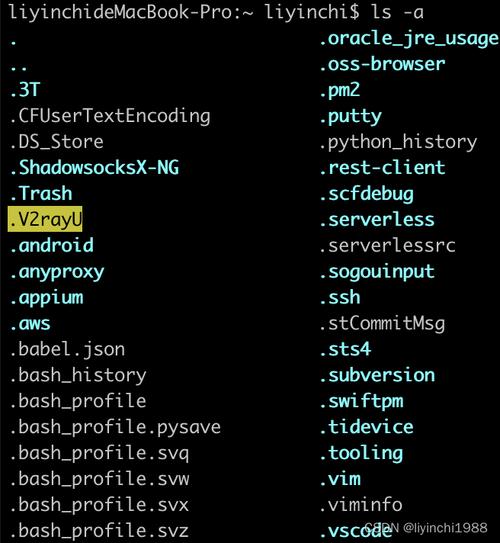
Task: Select the .subversion directory entry
Action: (377, 375)
